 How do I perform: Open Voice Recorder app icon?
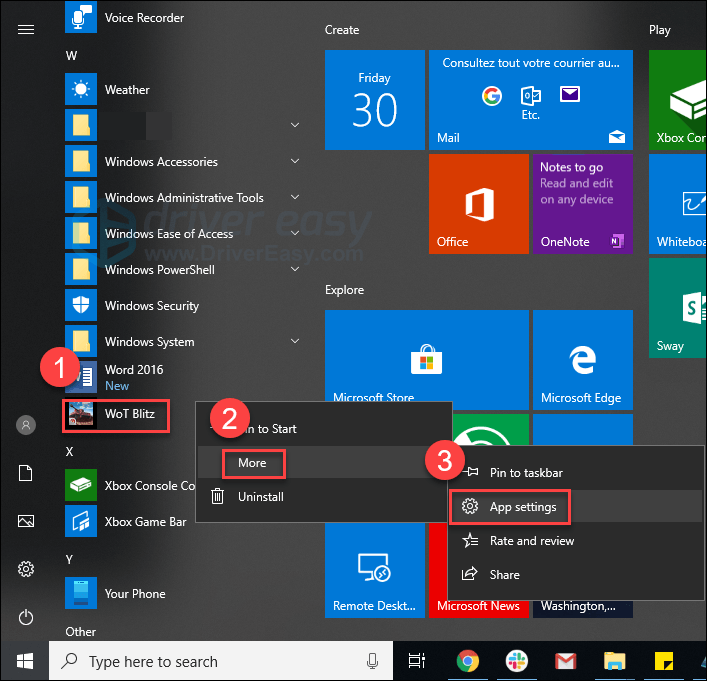81,17
